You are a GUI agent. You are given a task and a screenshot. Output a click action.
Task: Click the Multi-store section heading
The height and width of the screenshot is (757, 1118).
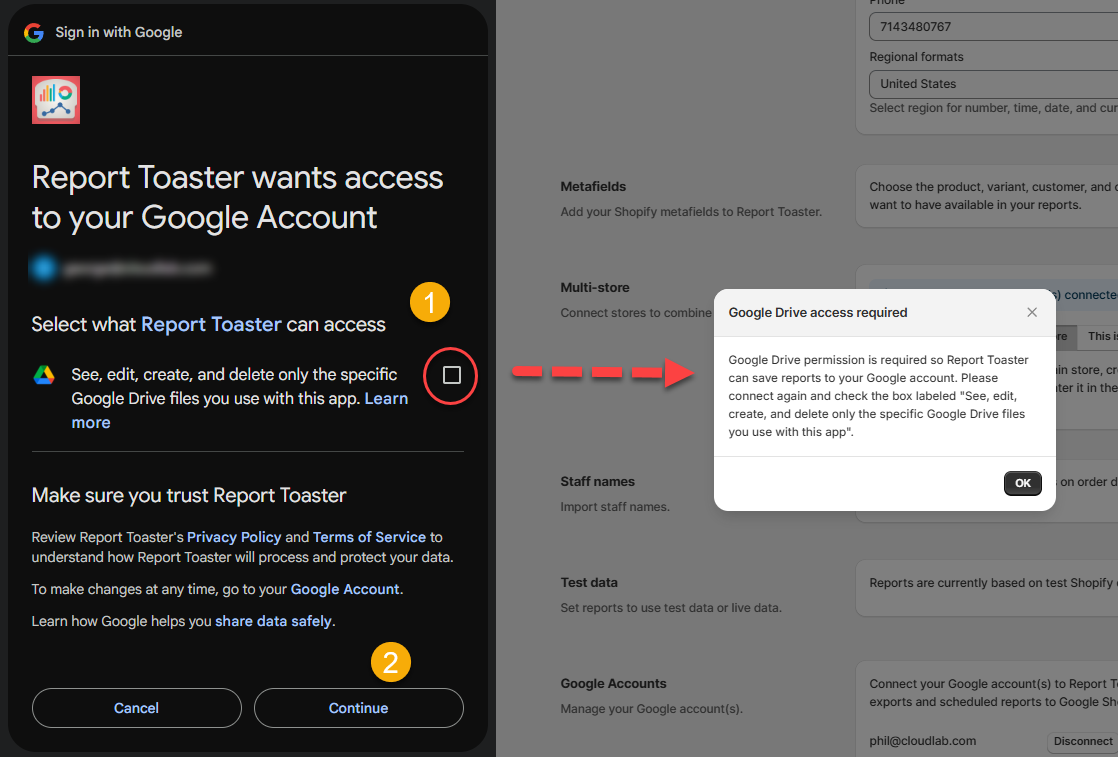tap(595, 288)
